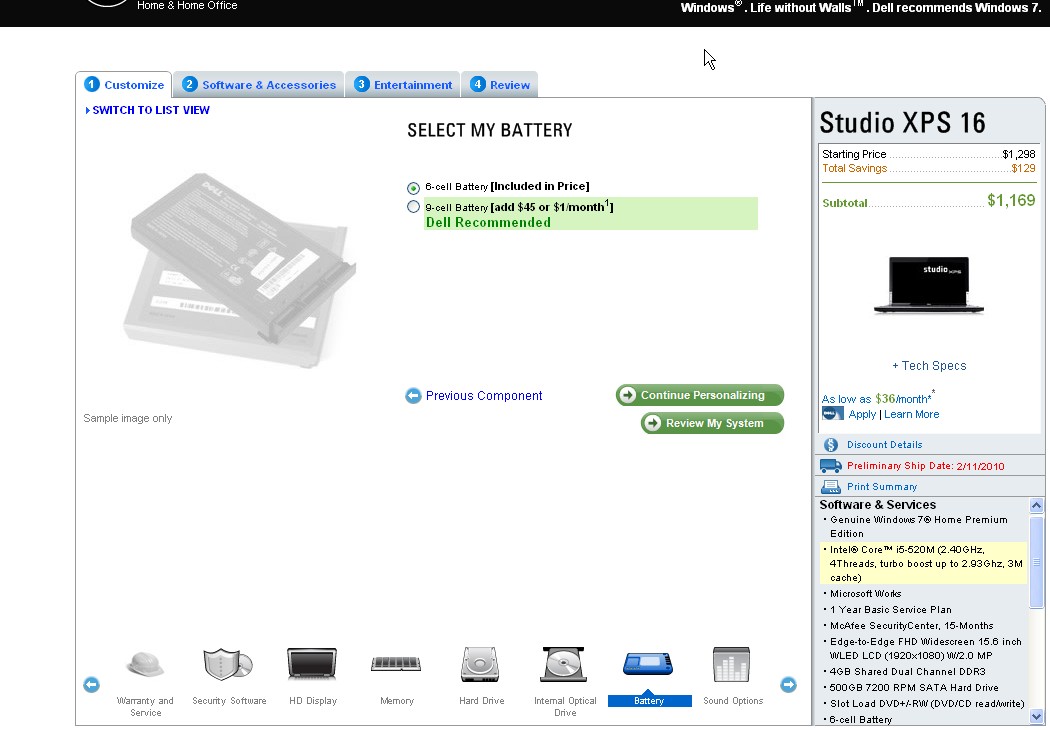Select the 6-cell Battery radio button

(413, 188)
